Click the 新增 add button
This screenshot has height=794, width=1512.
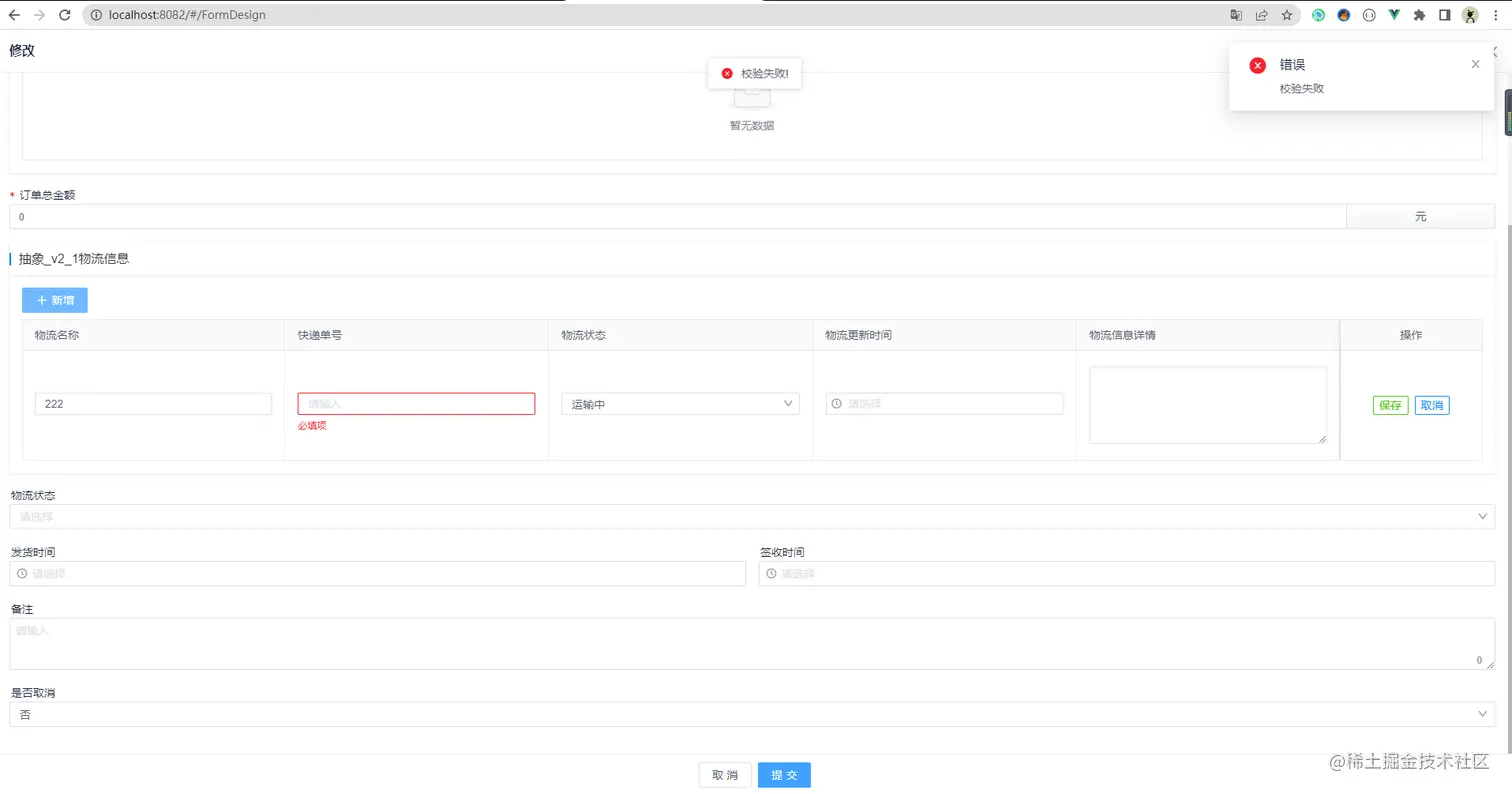tap(55, 300)
